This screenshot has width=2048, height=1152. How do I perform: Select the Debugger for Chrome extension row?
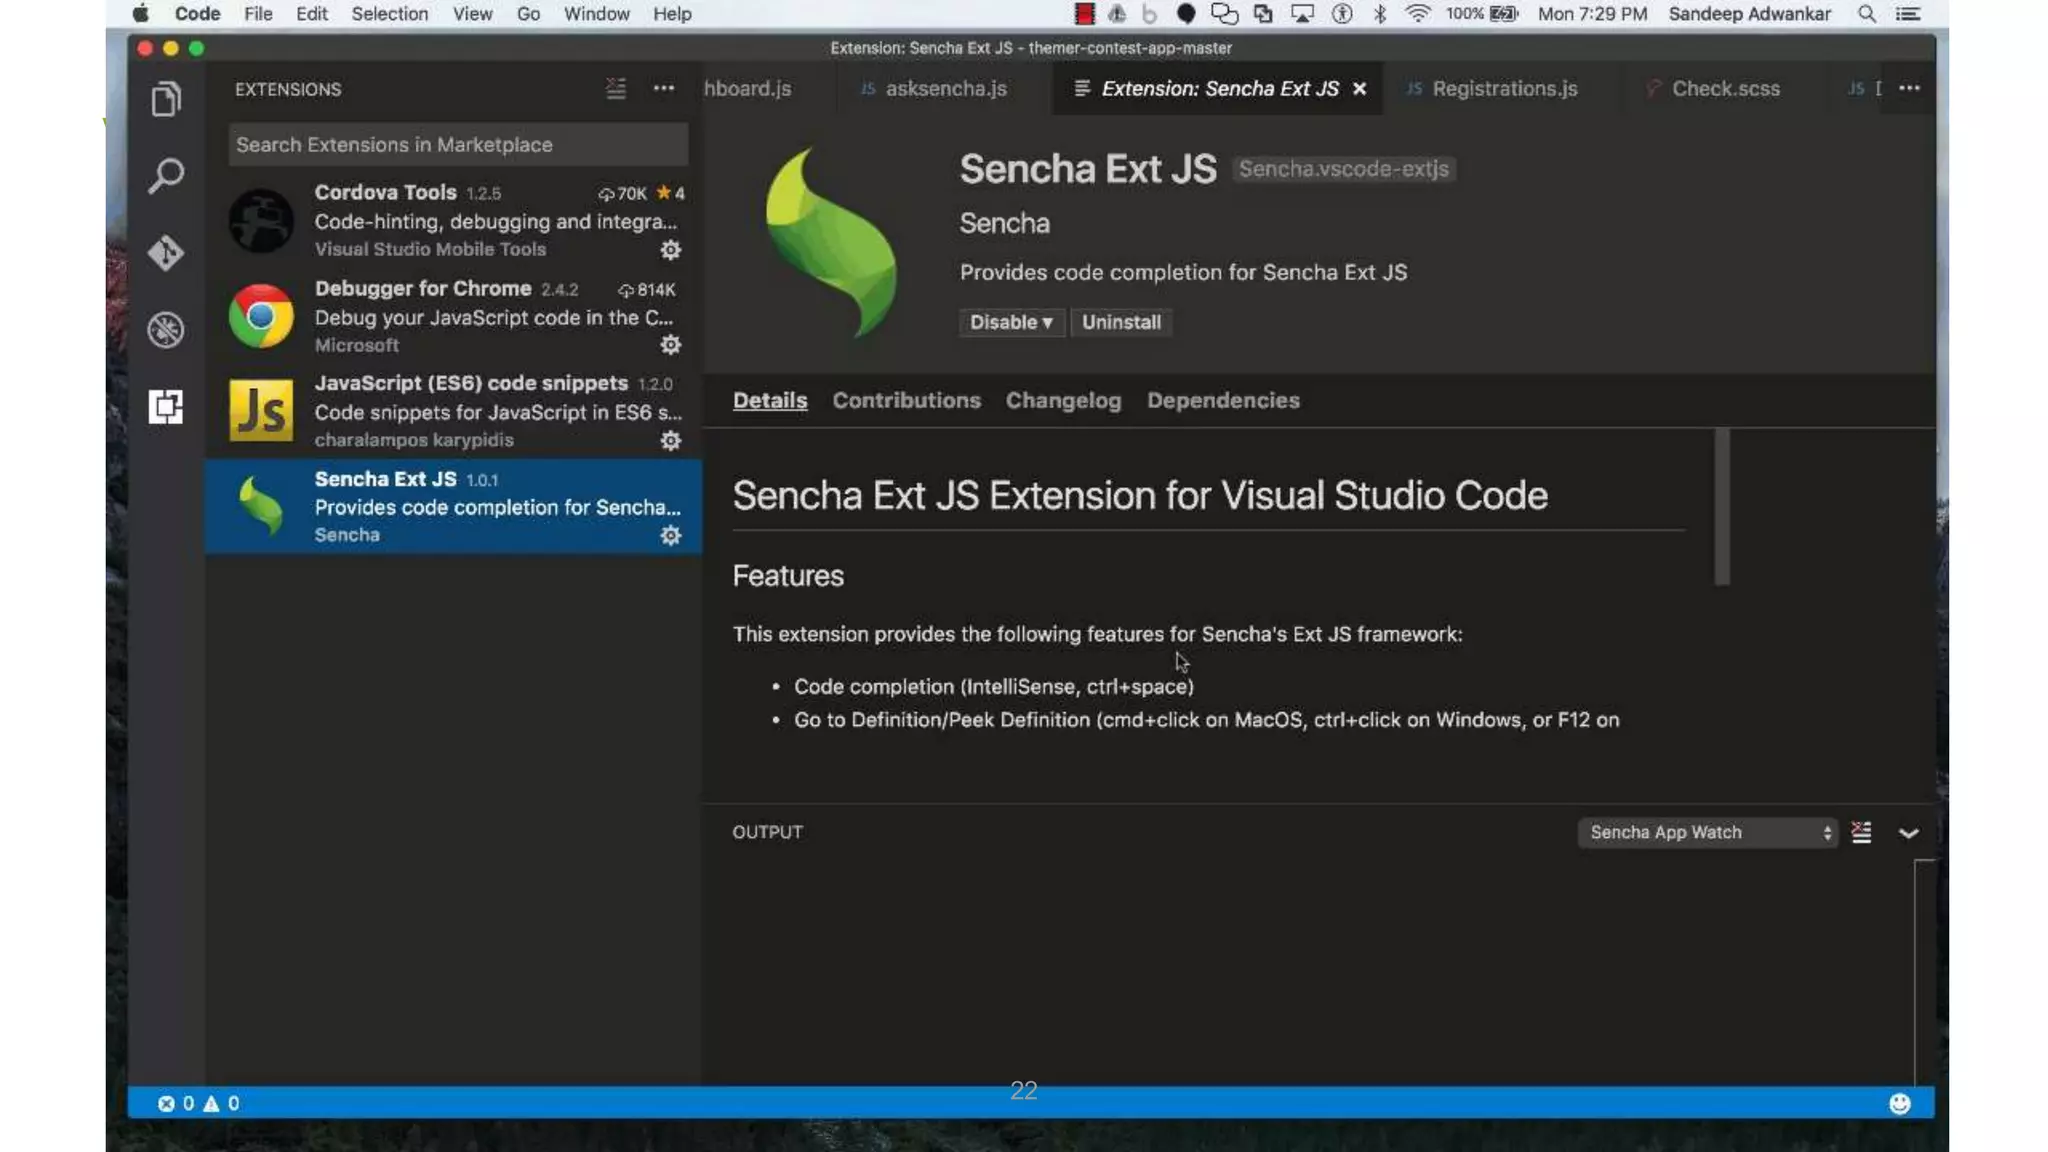point(454,316)
